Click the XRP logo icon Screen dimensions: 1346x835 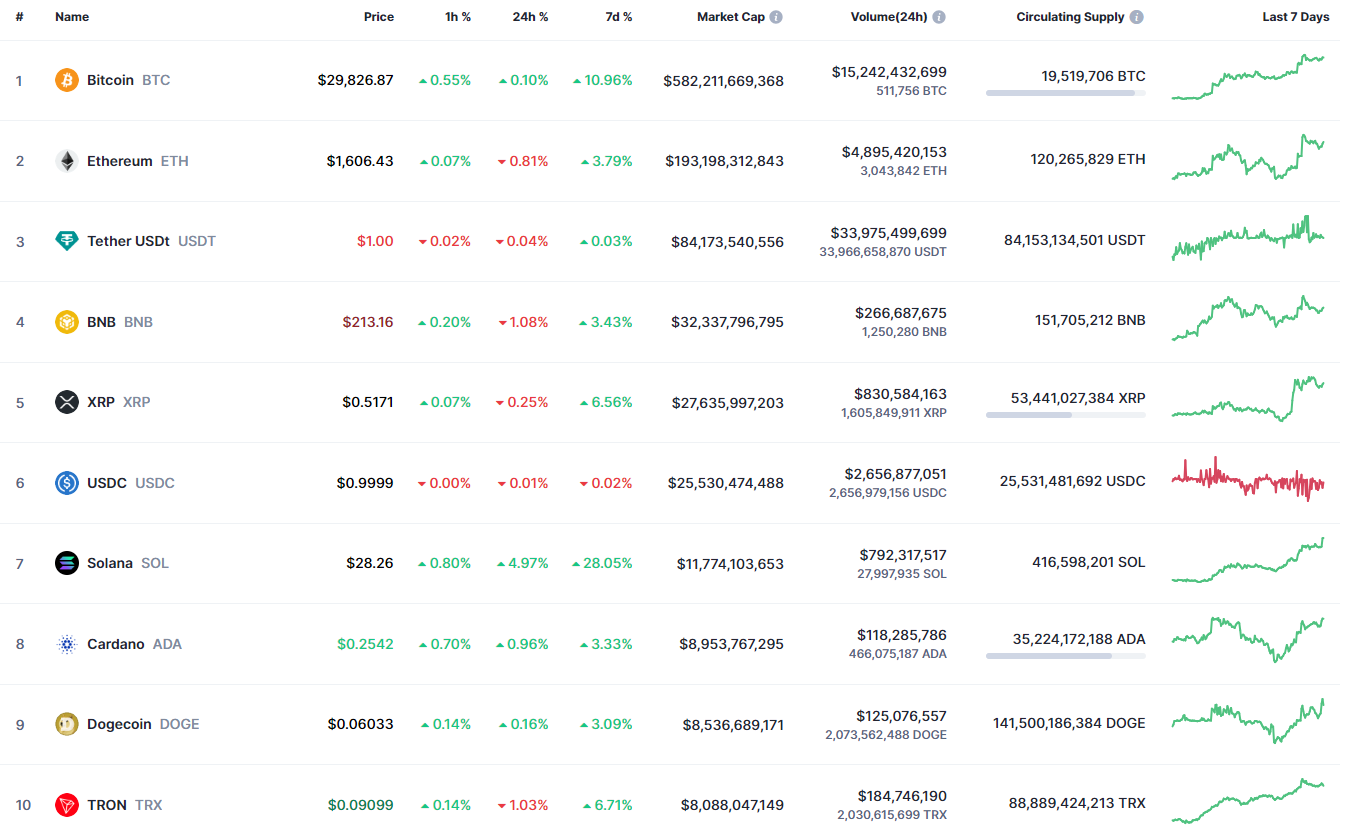[x=67, y=402]
